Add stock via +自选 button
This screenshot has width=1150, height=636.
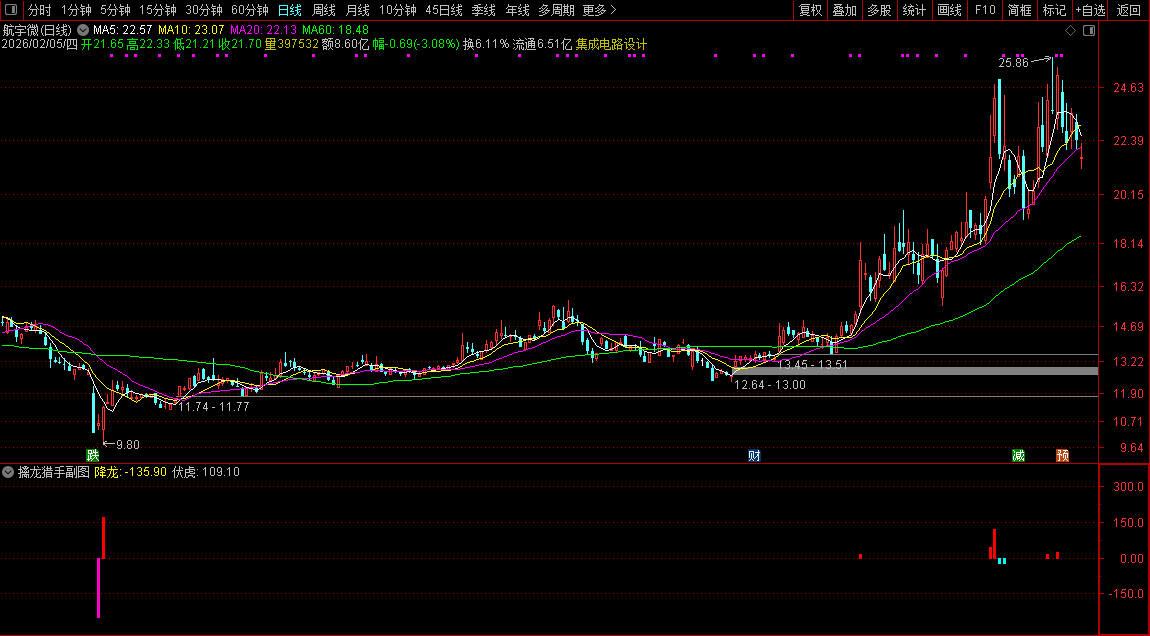click(1090, 10)
